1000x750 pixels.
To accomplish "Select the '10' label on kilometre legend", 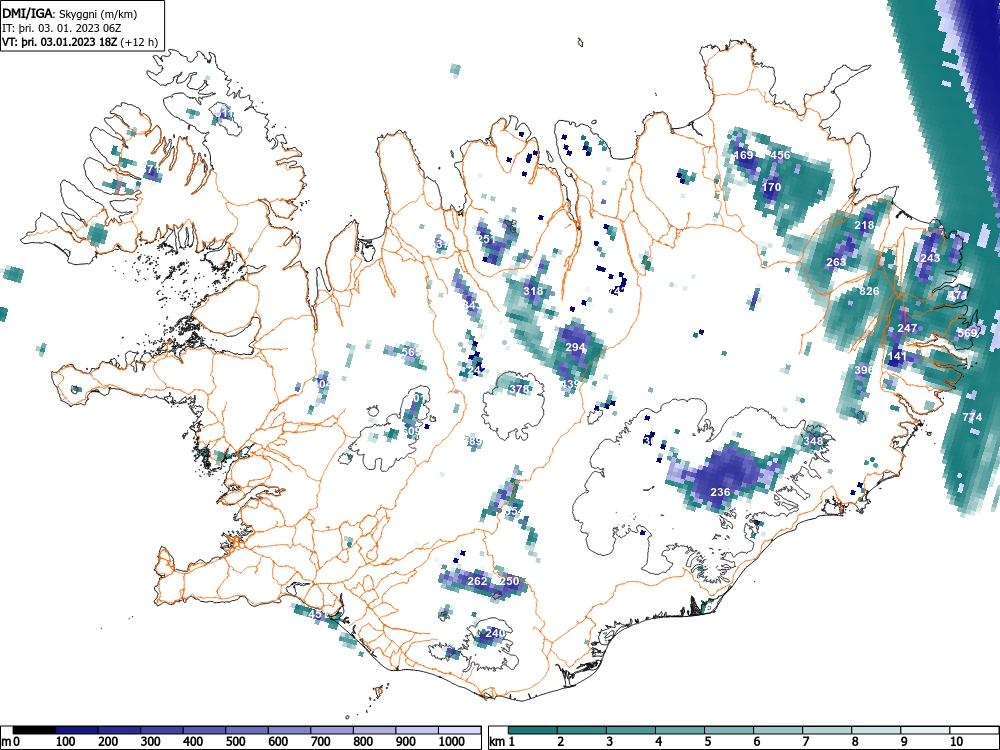I will click(956, 742).
